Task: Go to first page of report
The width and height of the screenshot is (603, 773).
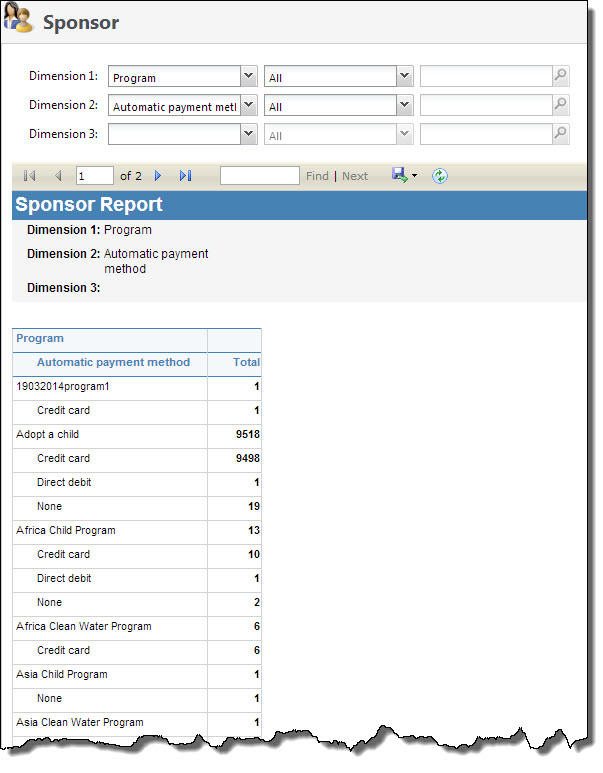Action: 30,176
